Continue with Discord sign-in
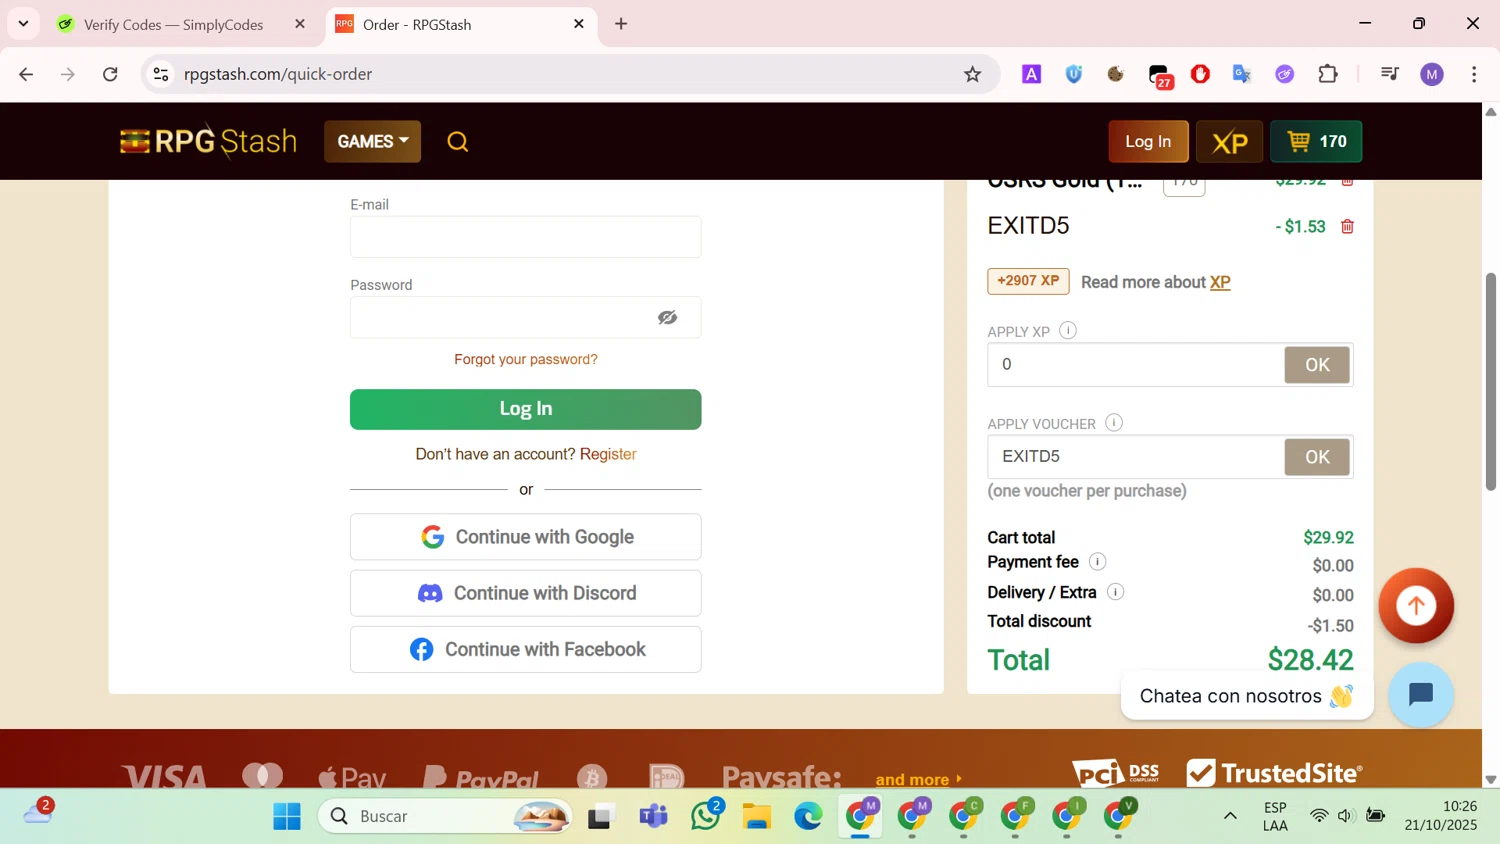Screen dimensions: 1500x844 coord(526,593)
